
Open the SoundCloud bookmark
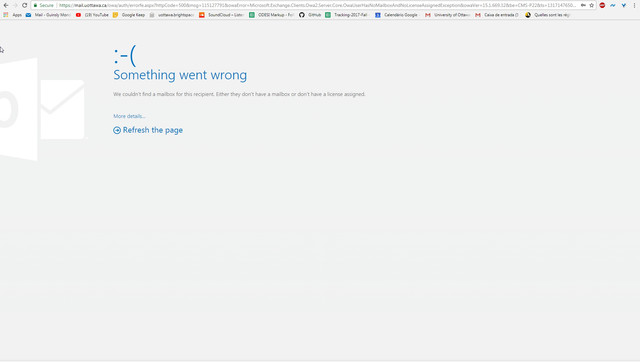[x=221, y=15]
